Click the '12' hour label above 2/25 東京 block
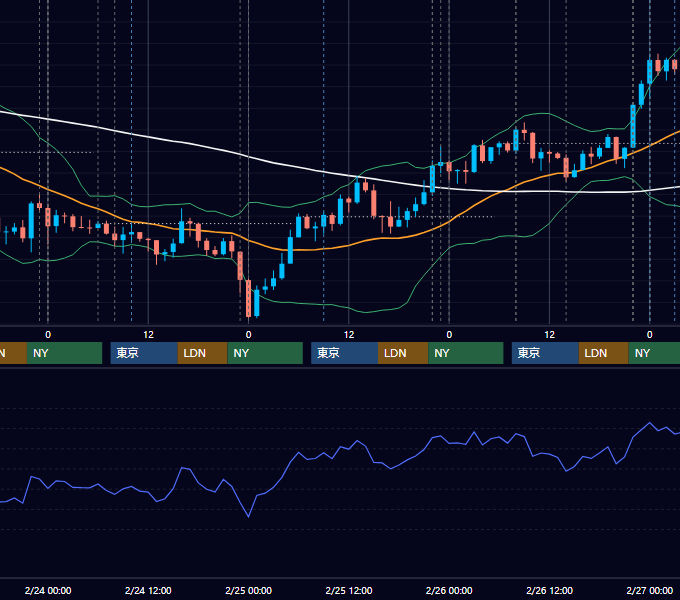This screenshot has height=600, width=680. pos(349,335)
